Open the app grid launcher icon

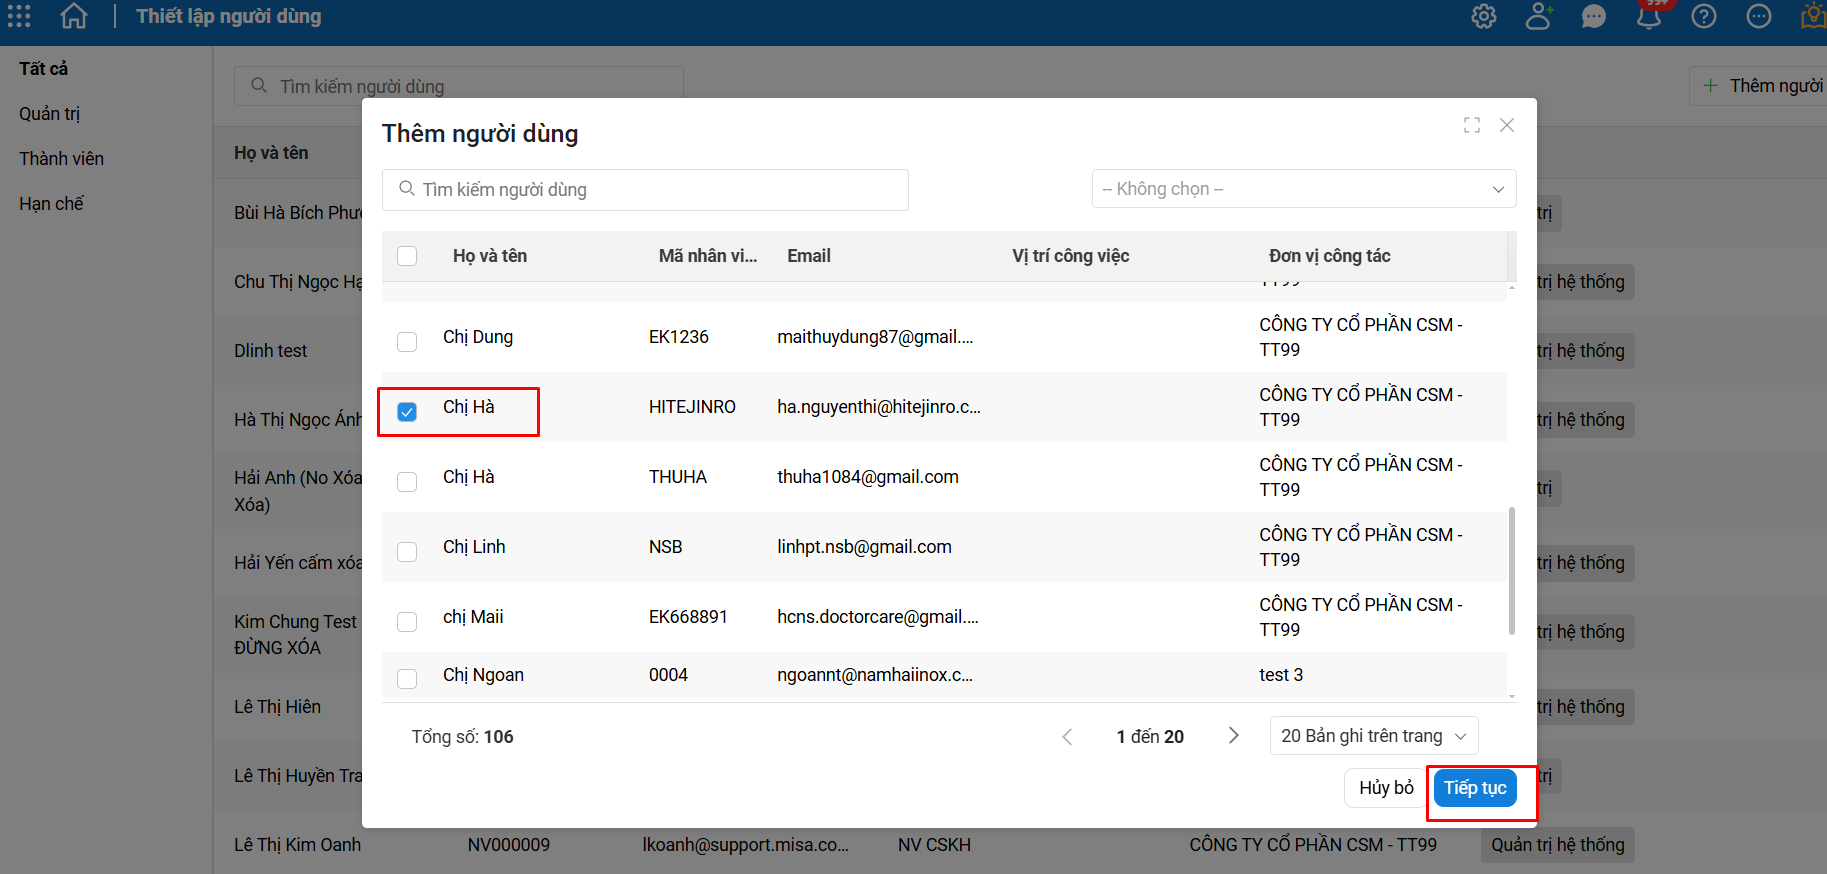point(19,16)
